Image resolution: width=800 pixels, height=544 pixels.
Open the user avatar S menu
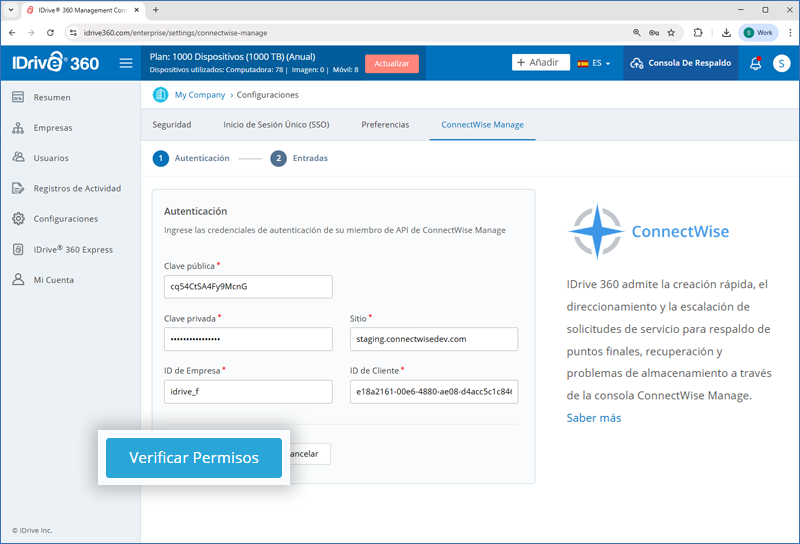click(781, 63)
